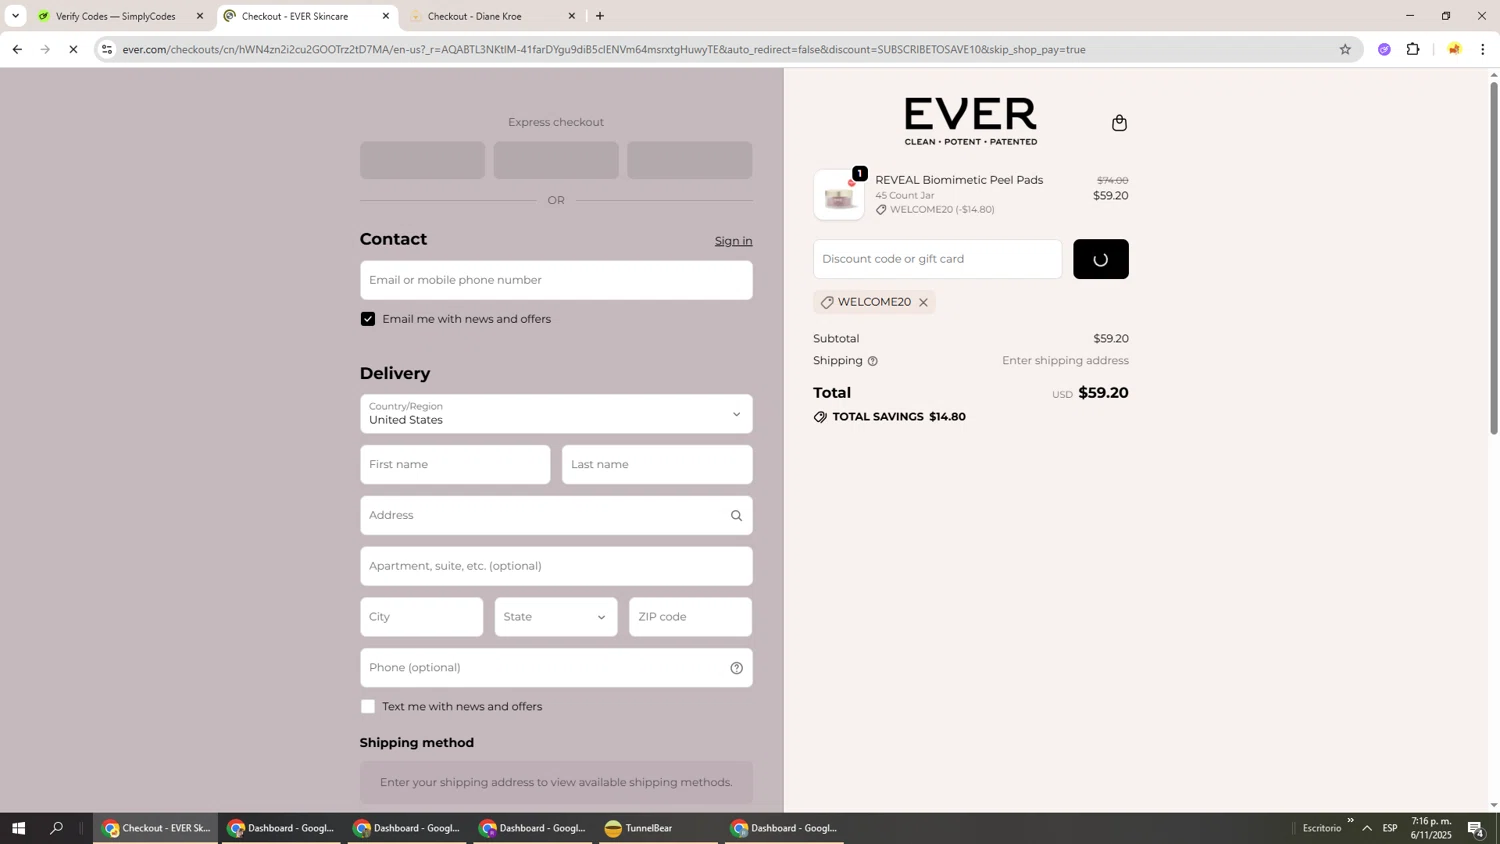The width and height of the screenshot is (1500, 844).
Task: Click the third express checkout button
Action: coord(690,160)
